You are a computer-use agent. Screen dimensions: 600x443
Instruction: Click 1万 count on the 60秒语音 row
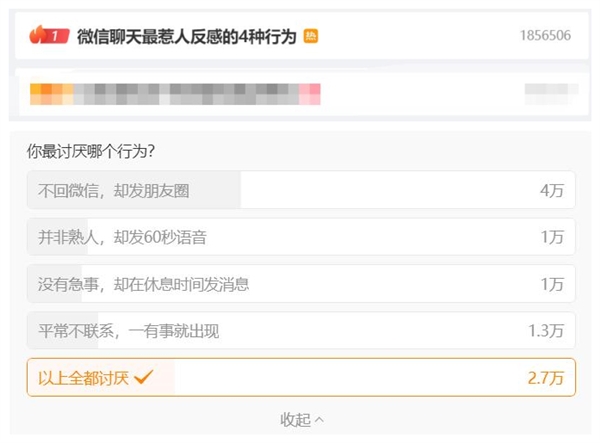coord(552,237)
